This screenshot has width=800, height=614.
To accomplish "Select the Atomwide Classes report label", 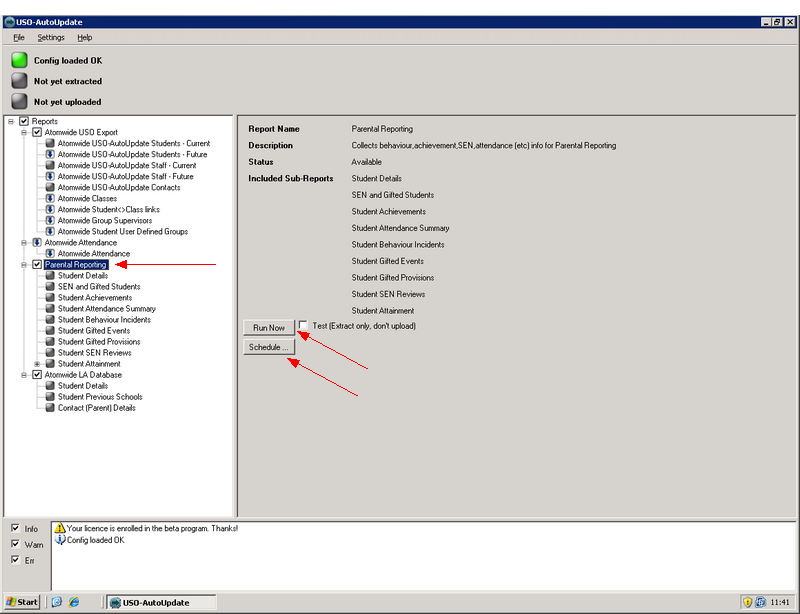I will pos(87,199).
